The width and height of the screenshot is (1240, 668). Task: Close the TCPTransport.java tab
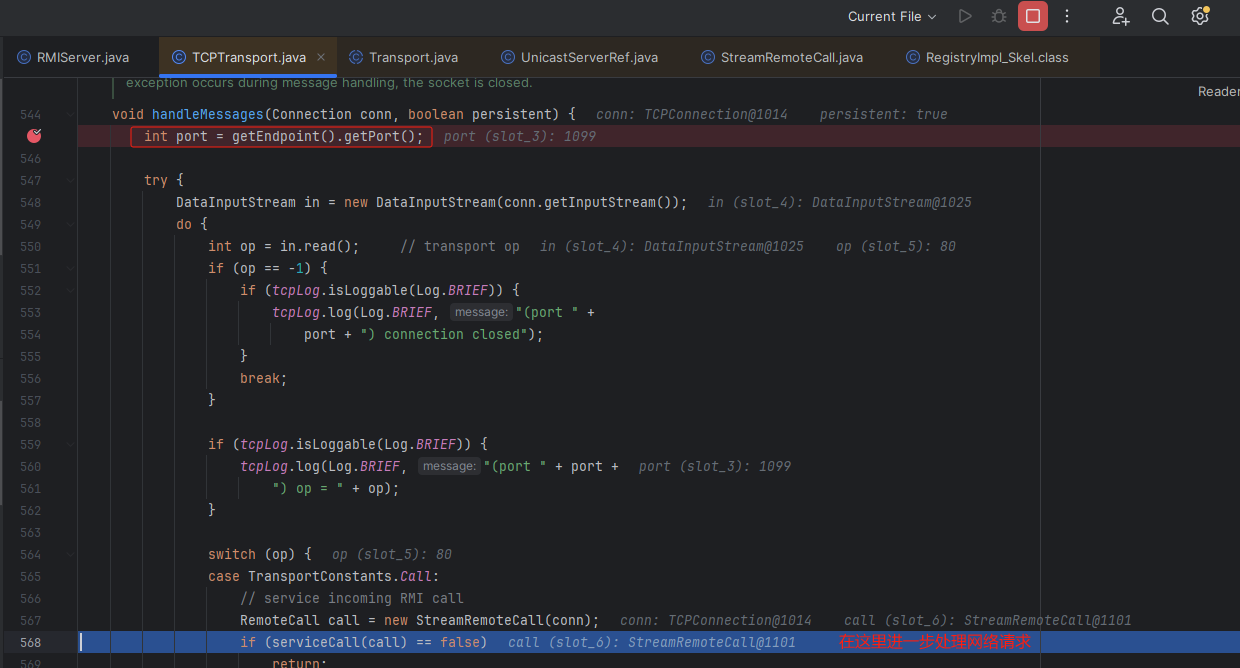point(321,57)
